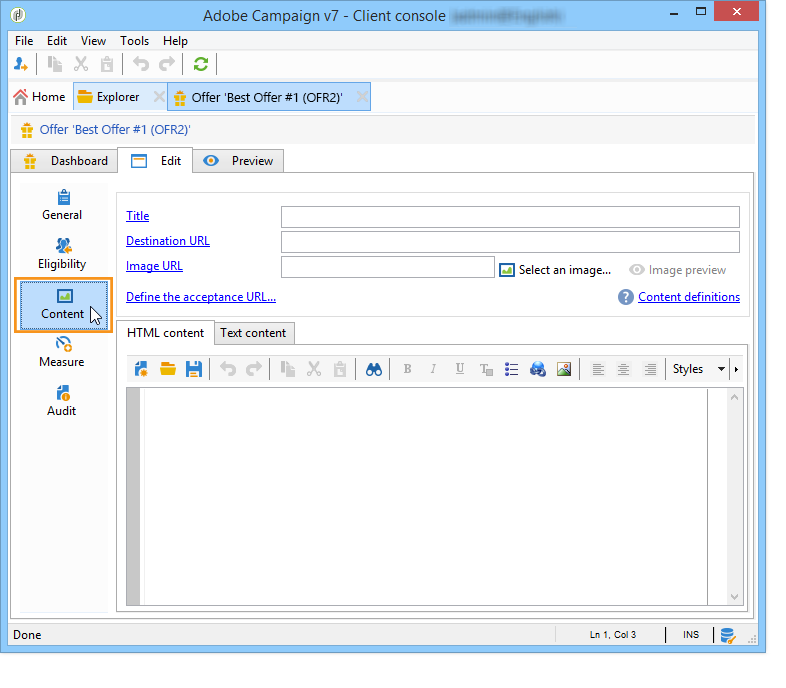Screen dimensions: 786x688
Task: Open the Measure section in the sidebar
Action: pos(62,352)
